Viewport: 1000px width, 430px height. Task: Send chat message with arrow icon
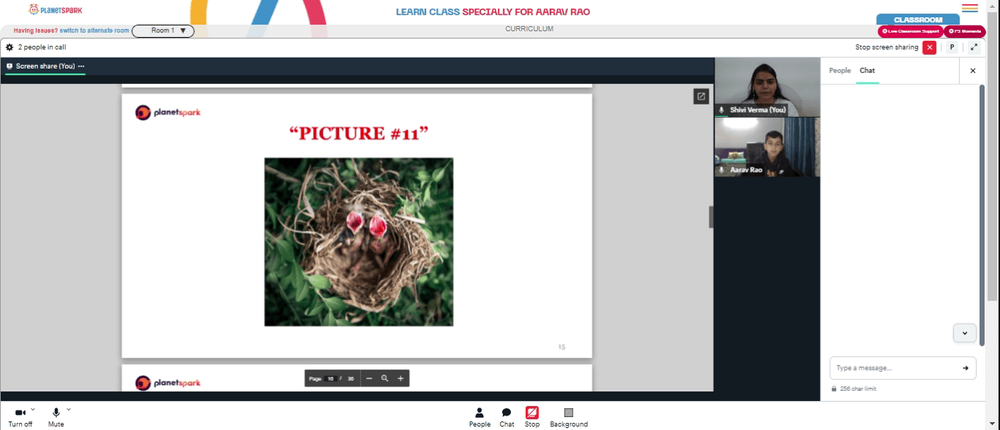point(966,368)
